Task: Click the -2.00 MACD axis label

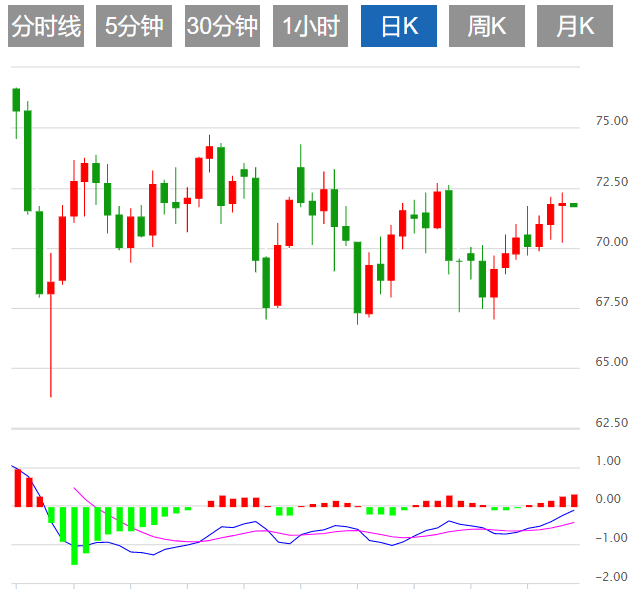Action: 611,577
